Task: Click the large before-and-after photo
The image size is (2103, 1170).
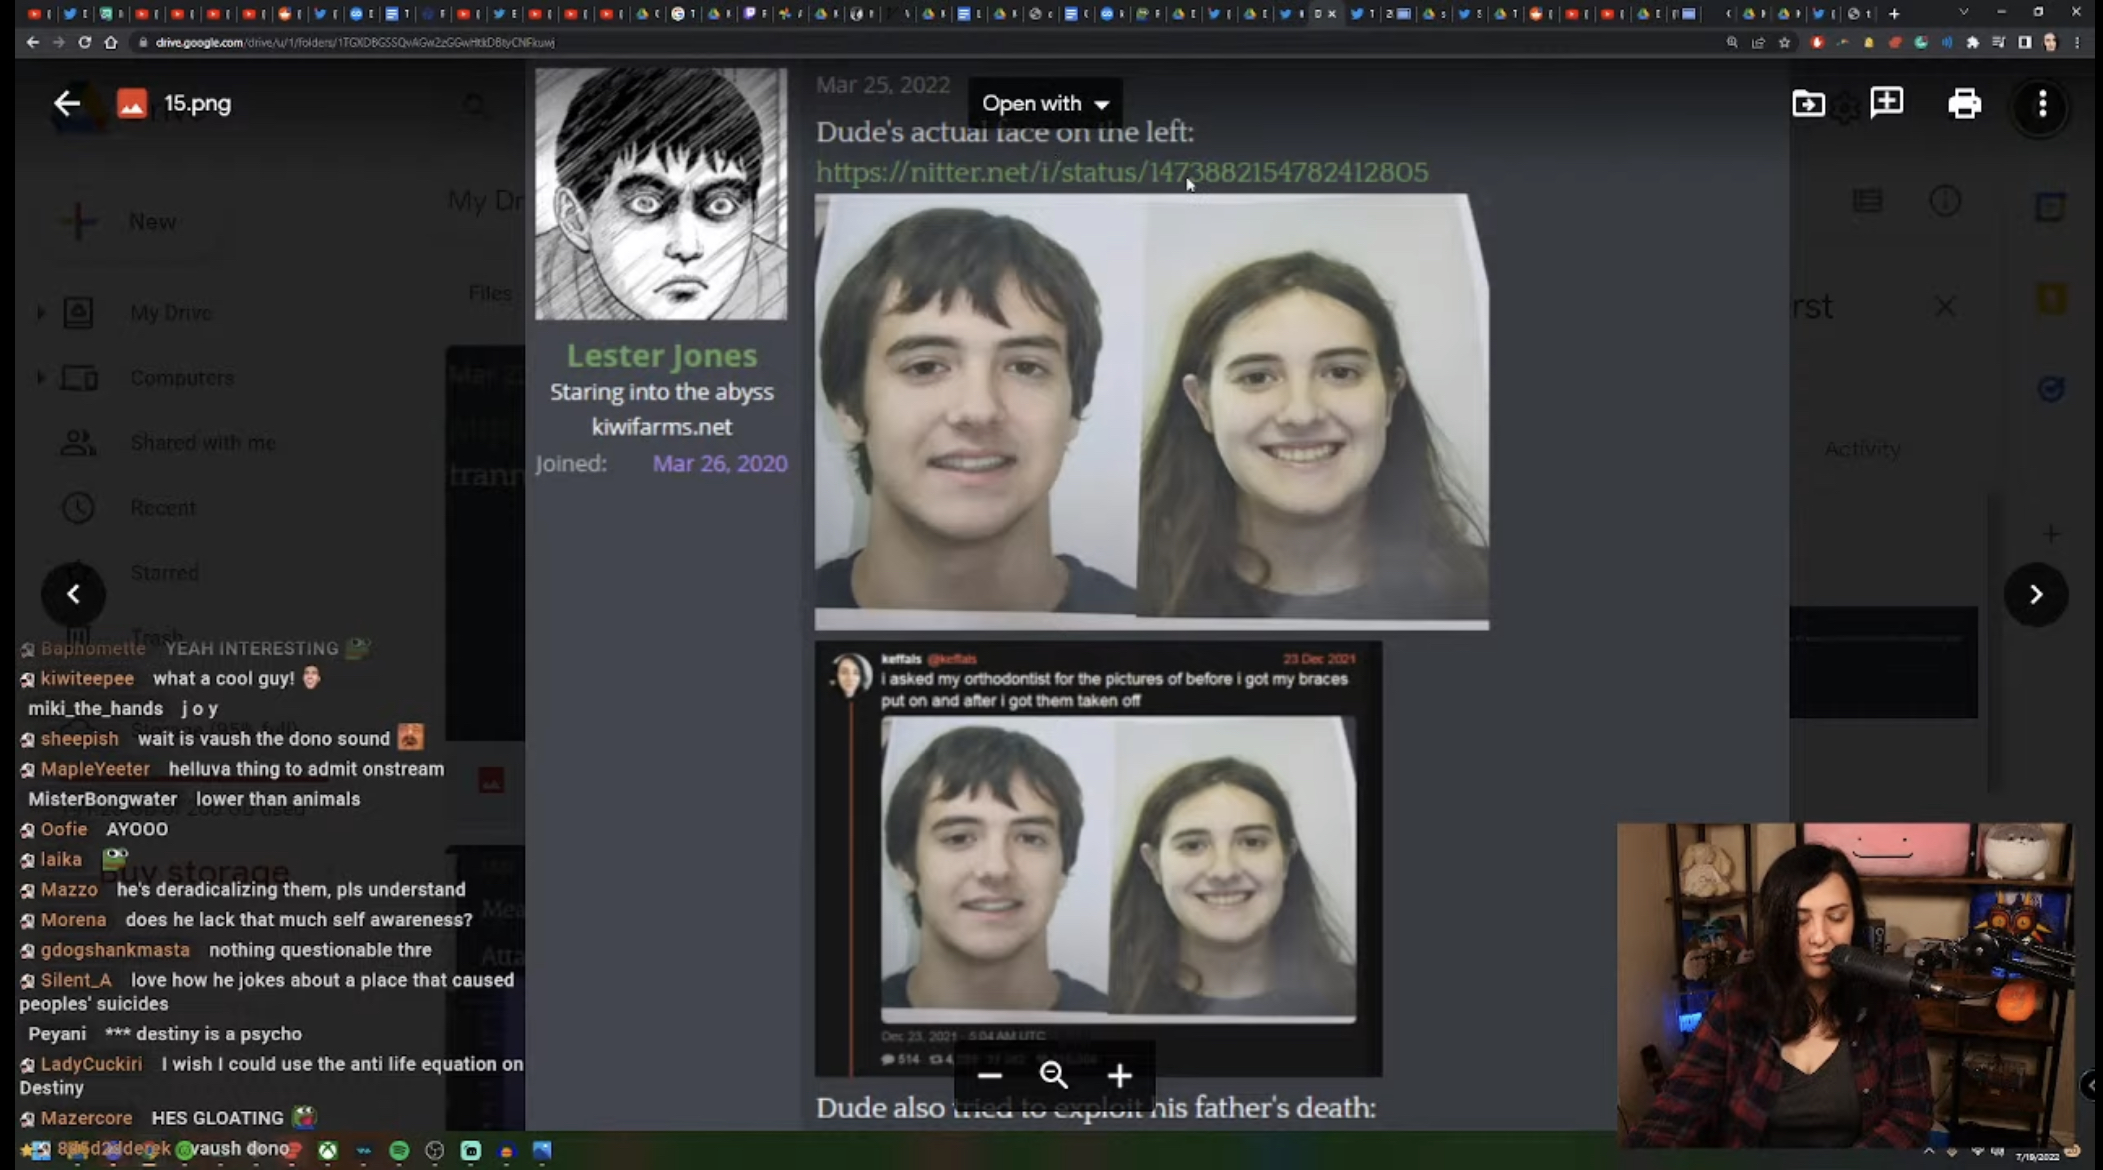Action: (1151, 412)
